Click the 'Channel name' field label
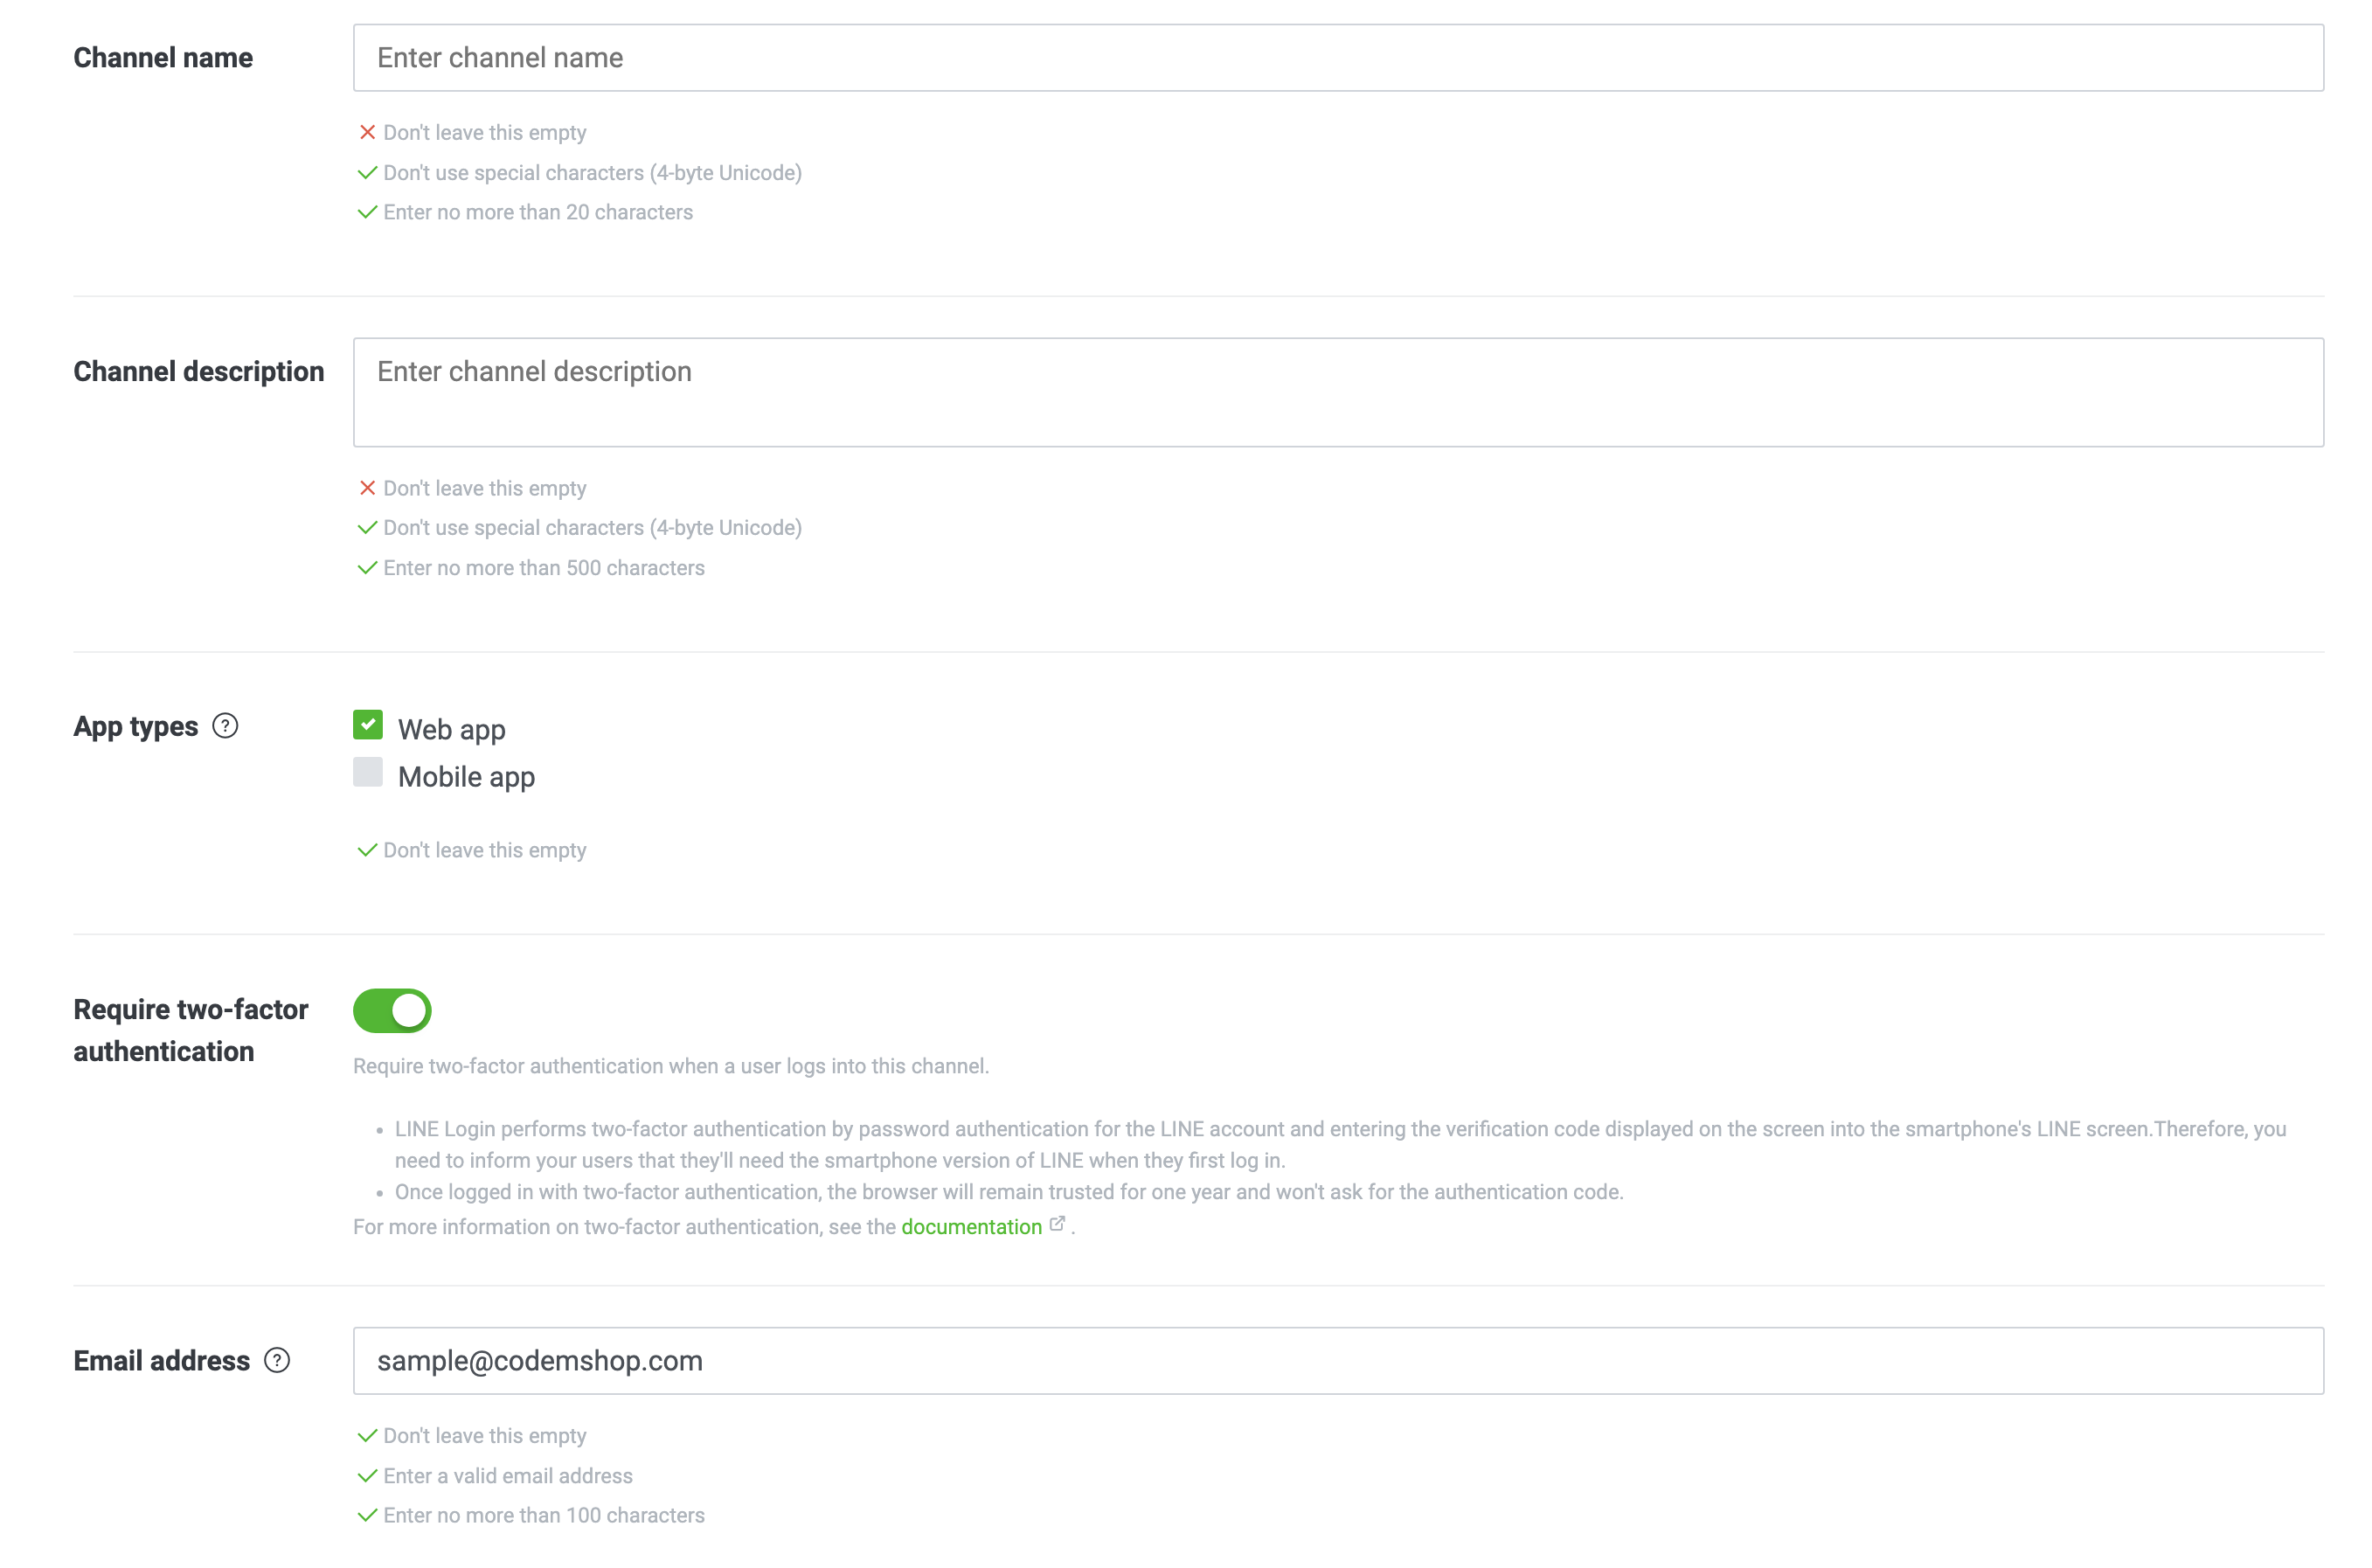 point(163,58)
